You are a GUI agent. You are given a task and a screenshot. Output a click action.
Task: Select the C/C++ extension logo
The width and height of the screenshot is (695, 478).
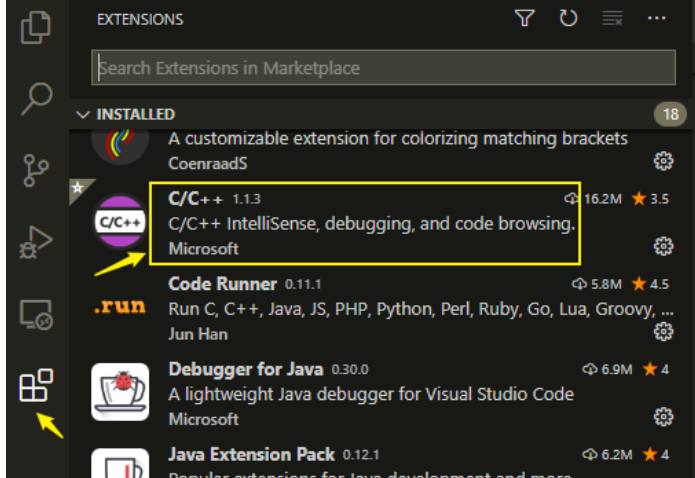tap(120, 221)
